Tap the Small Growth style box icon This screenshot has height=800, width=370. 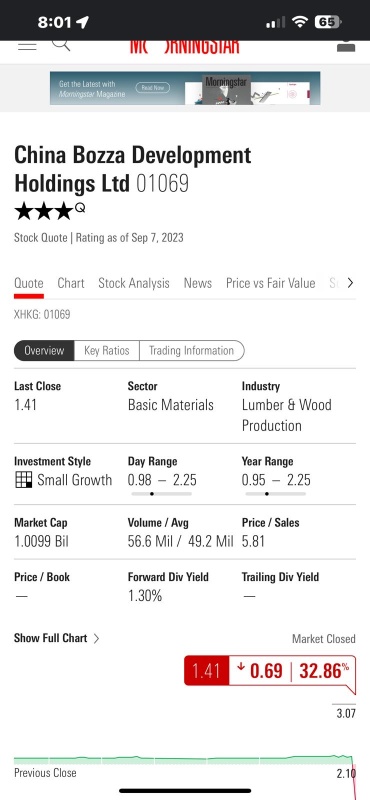(x=23, y=480)
